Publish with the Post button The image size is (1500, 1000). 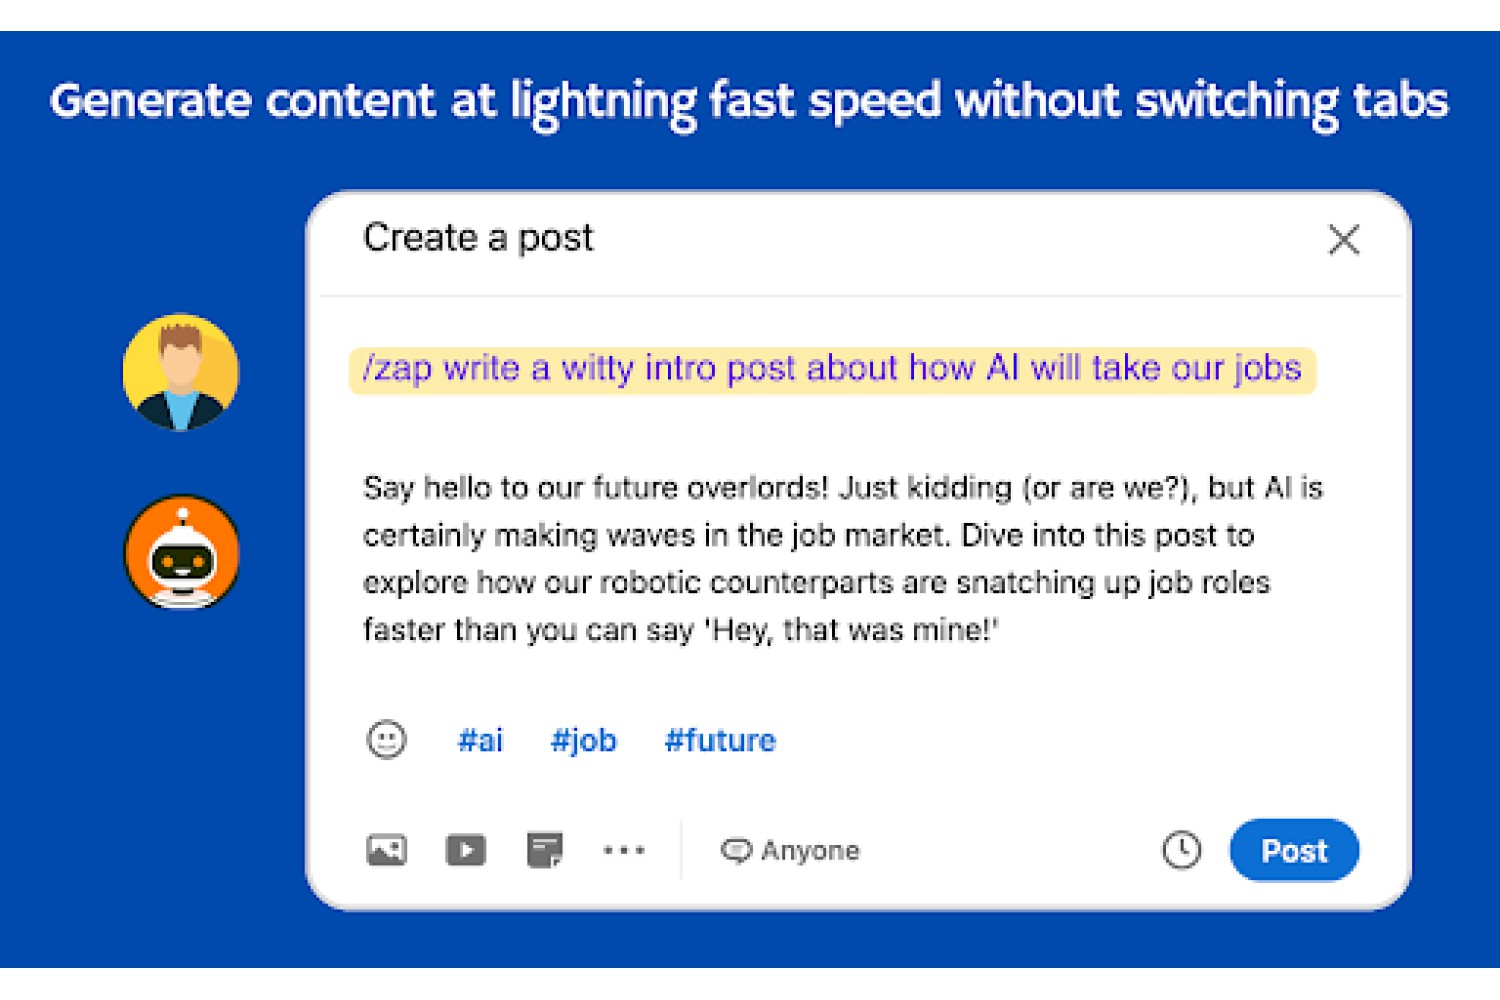1294,850
